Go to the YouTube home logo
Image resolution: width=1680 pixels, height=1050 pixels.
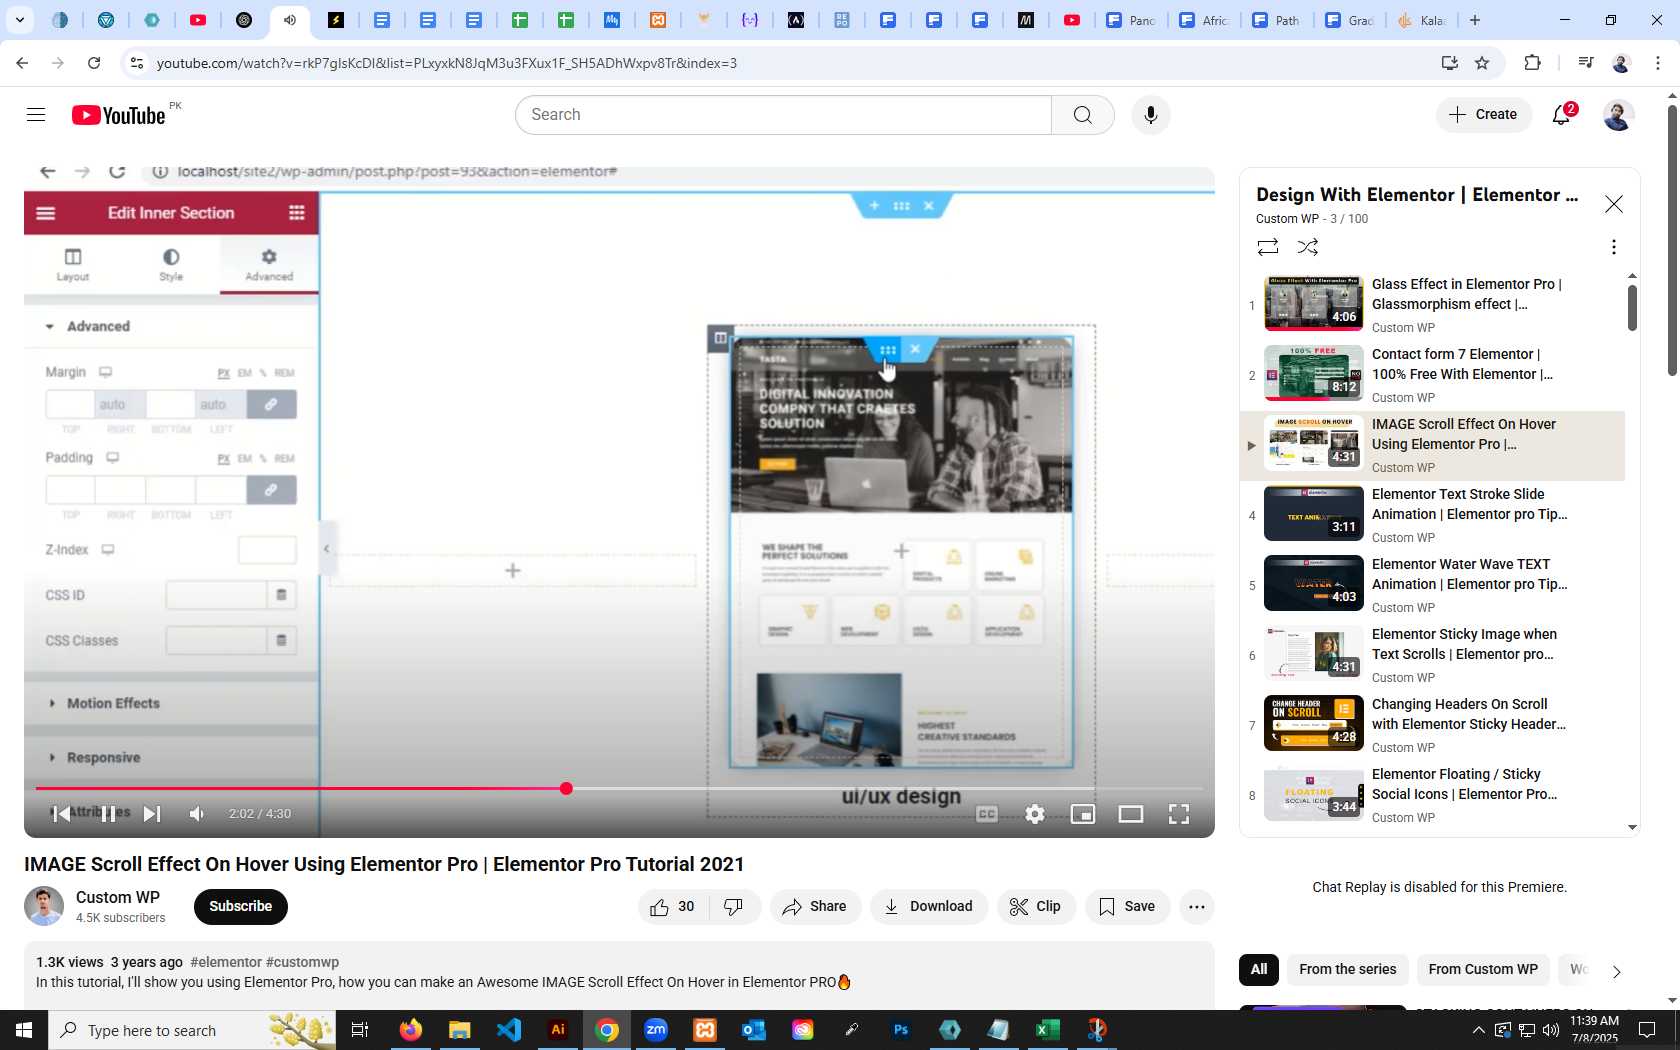pos(119,115)
